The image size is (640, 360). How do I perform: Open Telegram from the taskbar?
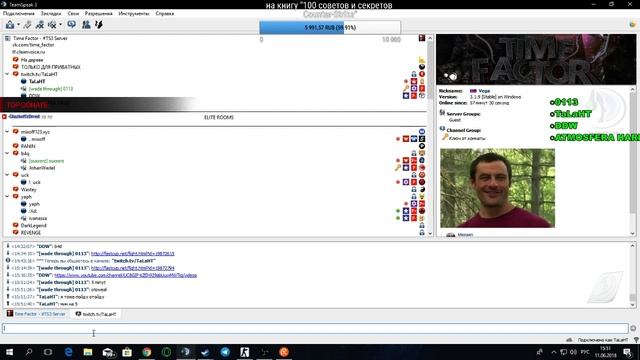225,352
